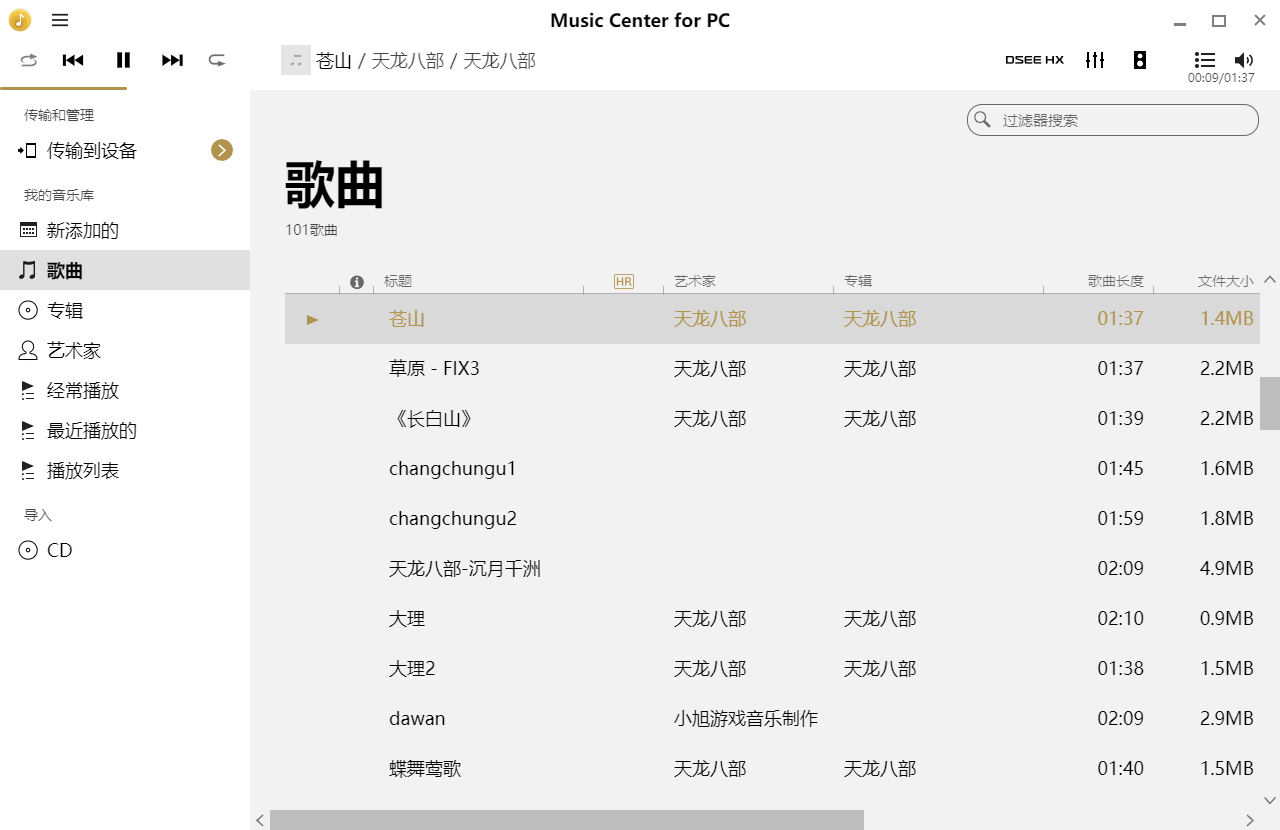Open Transfer to device arrow button
The height and width of the screenshot is (830, 1280).
[x=222, y=150]
